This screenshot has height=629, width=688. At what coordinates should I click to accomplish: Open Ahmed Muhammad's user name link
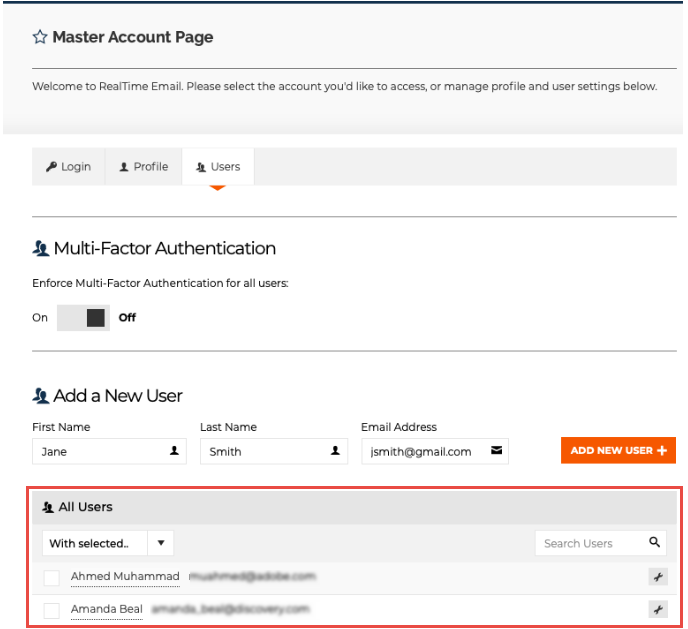125,577
